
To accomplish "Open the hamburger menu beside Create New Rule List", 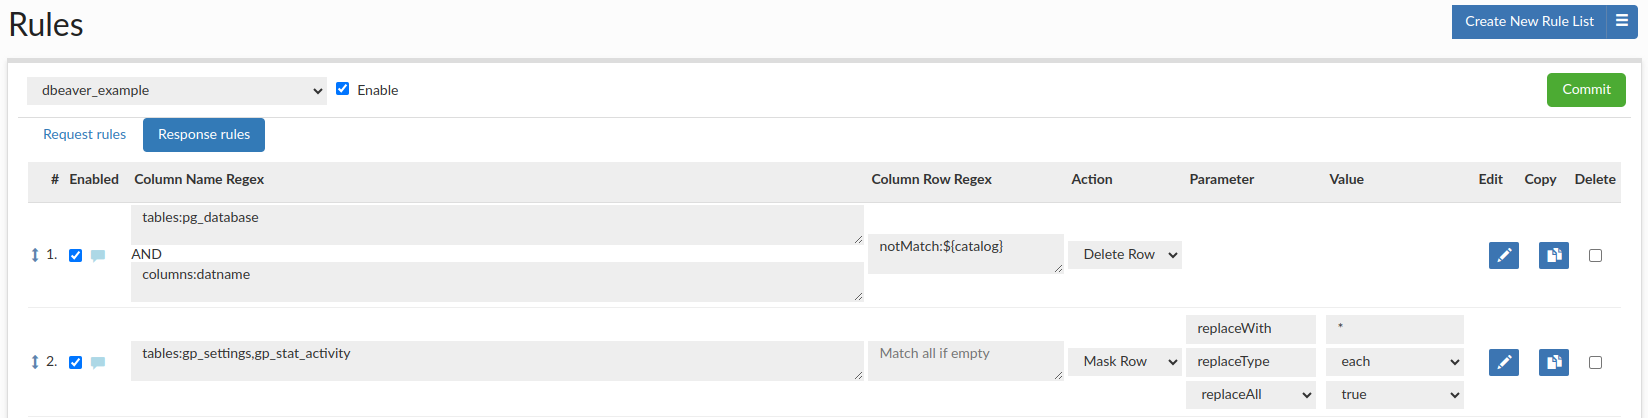I will 1622,21.
